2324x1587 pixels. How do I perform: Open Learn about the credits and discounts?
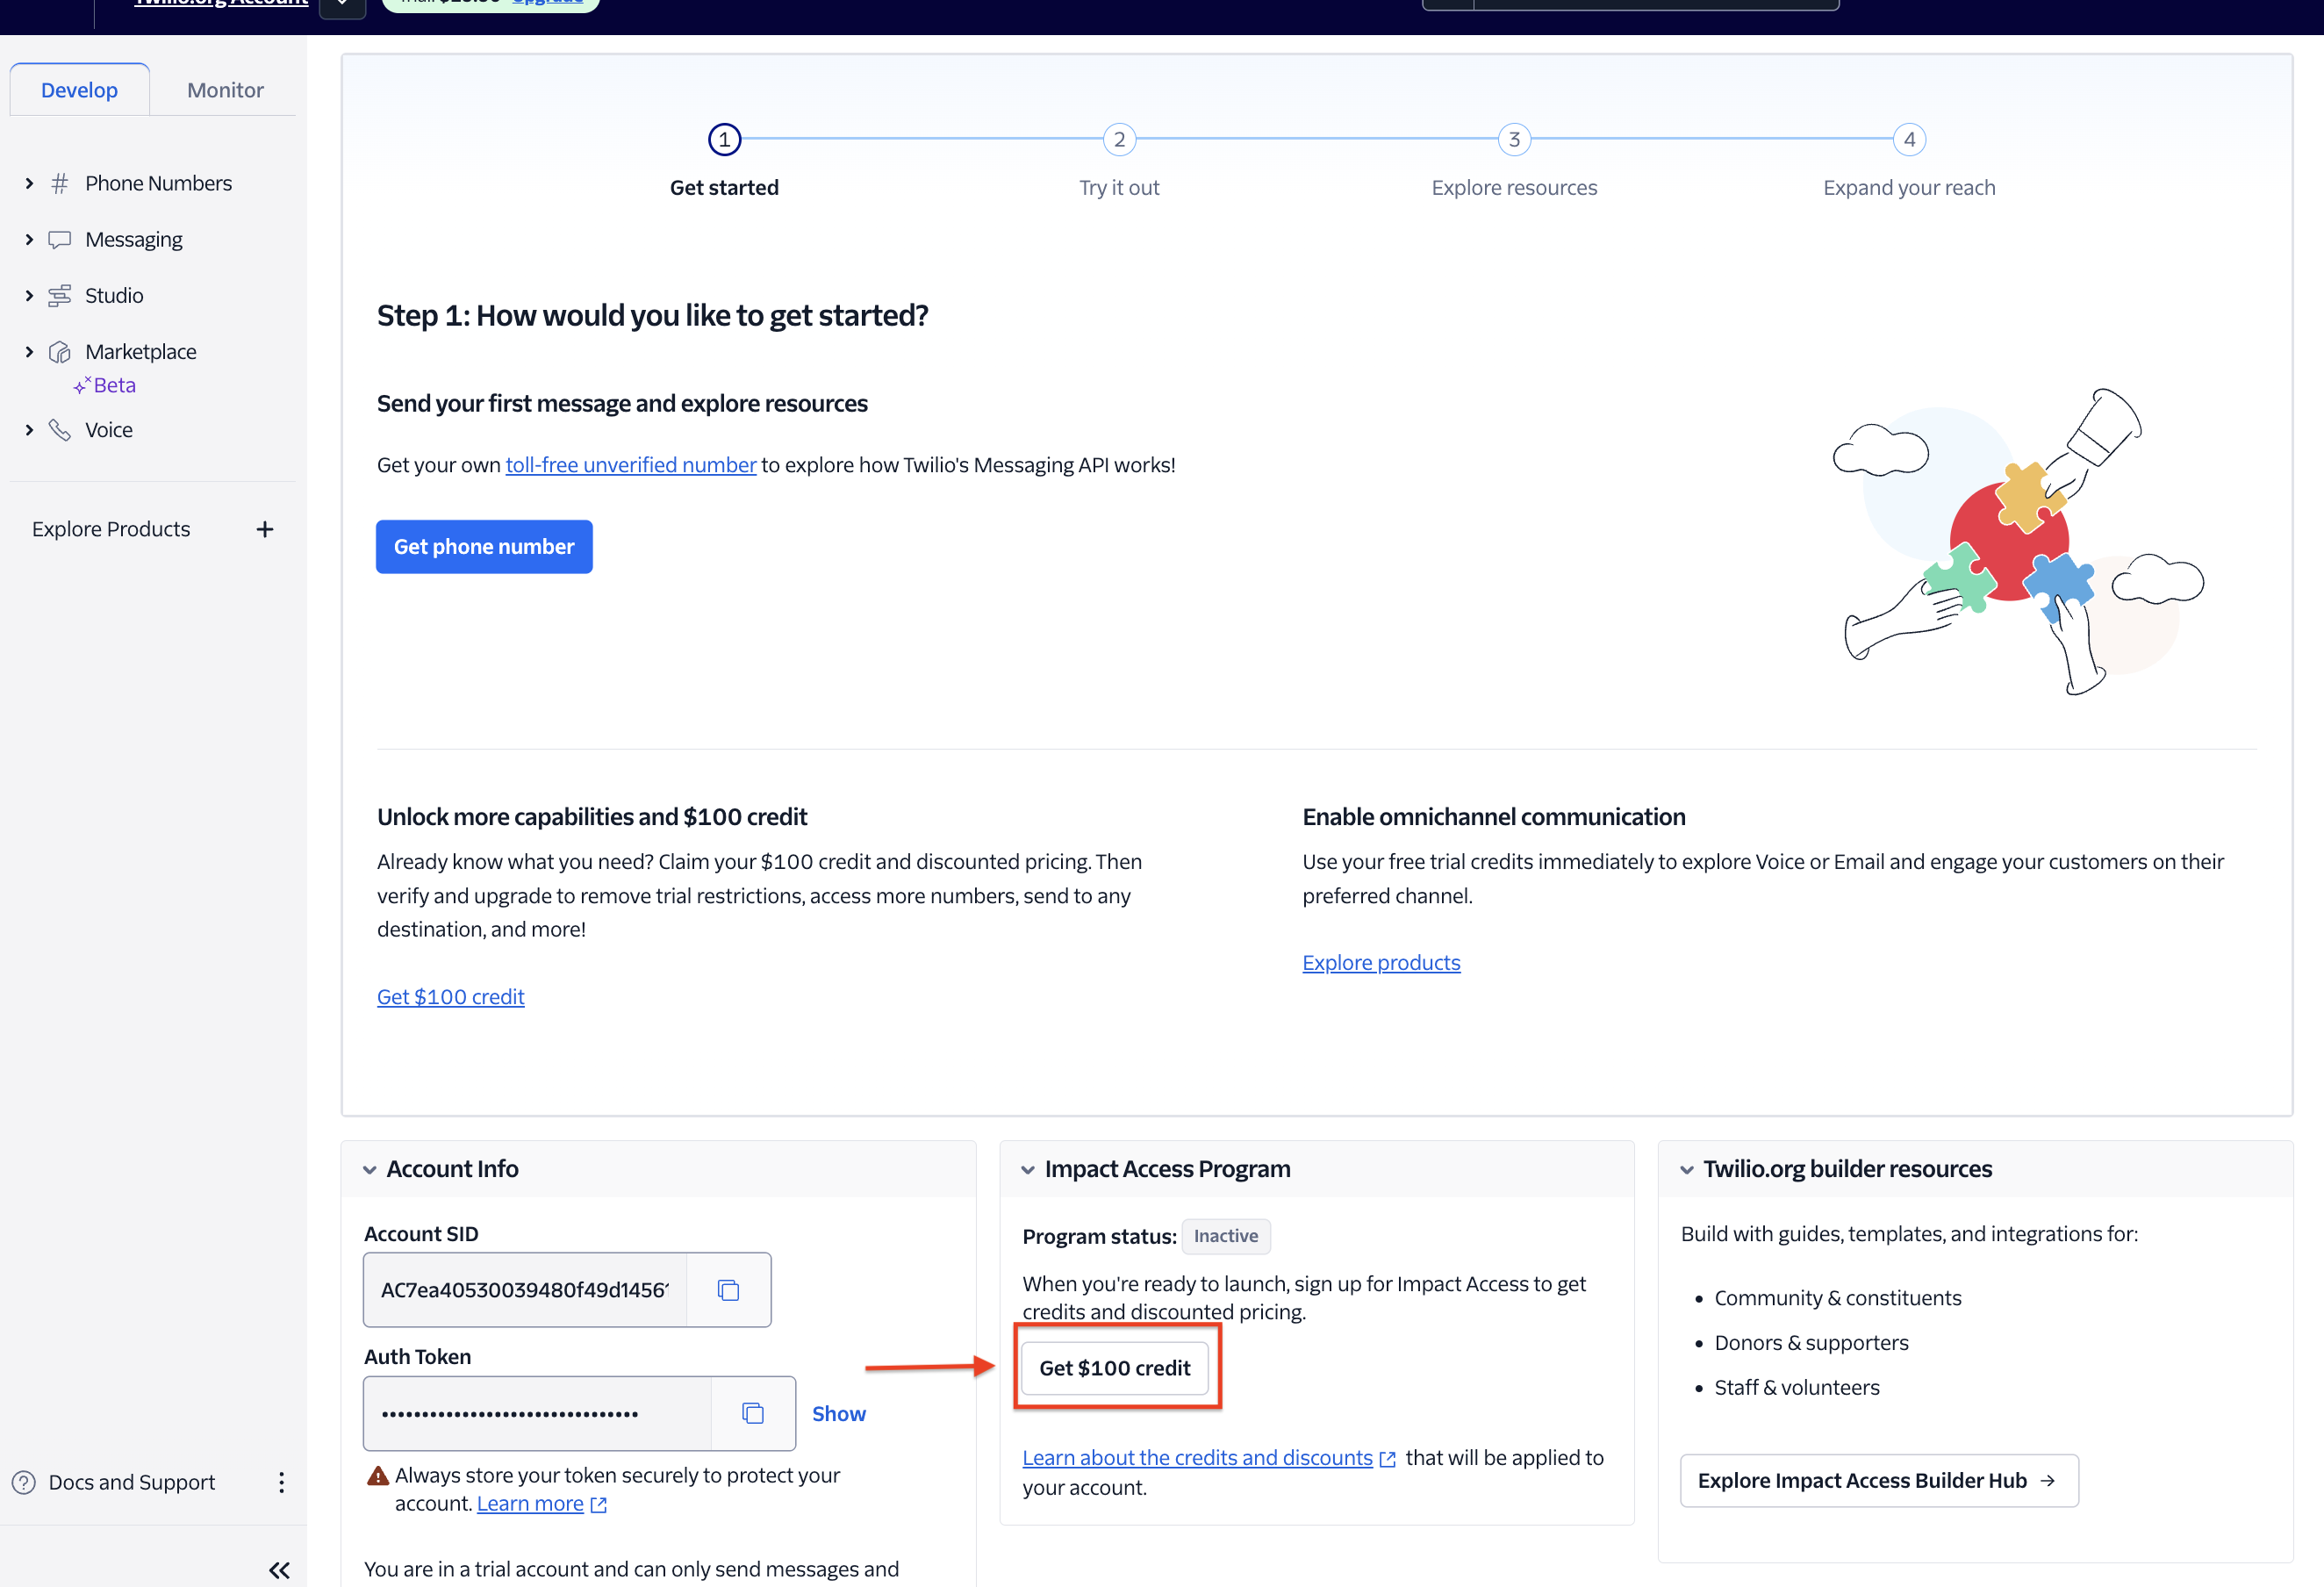pyautogui.click(x=1197, y=1458)
